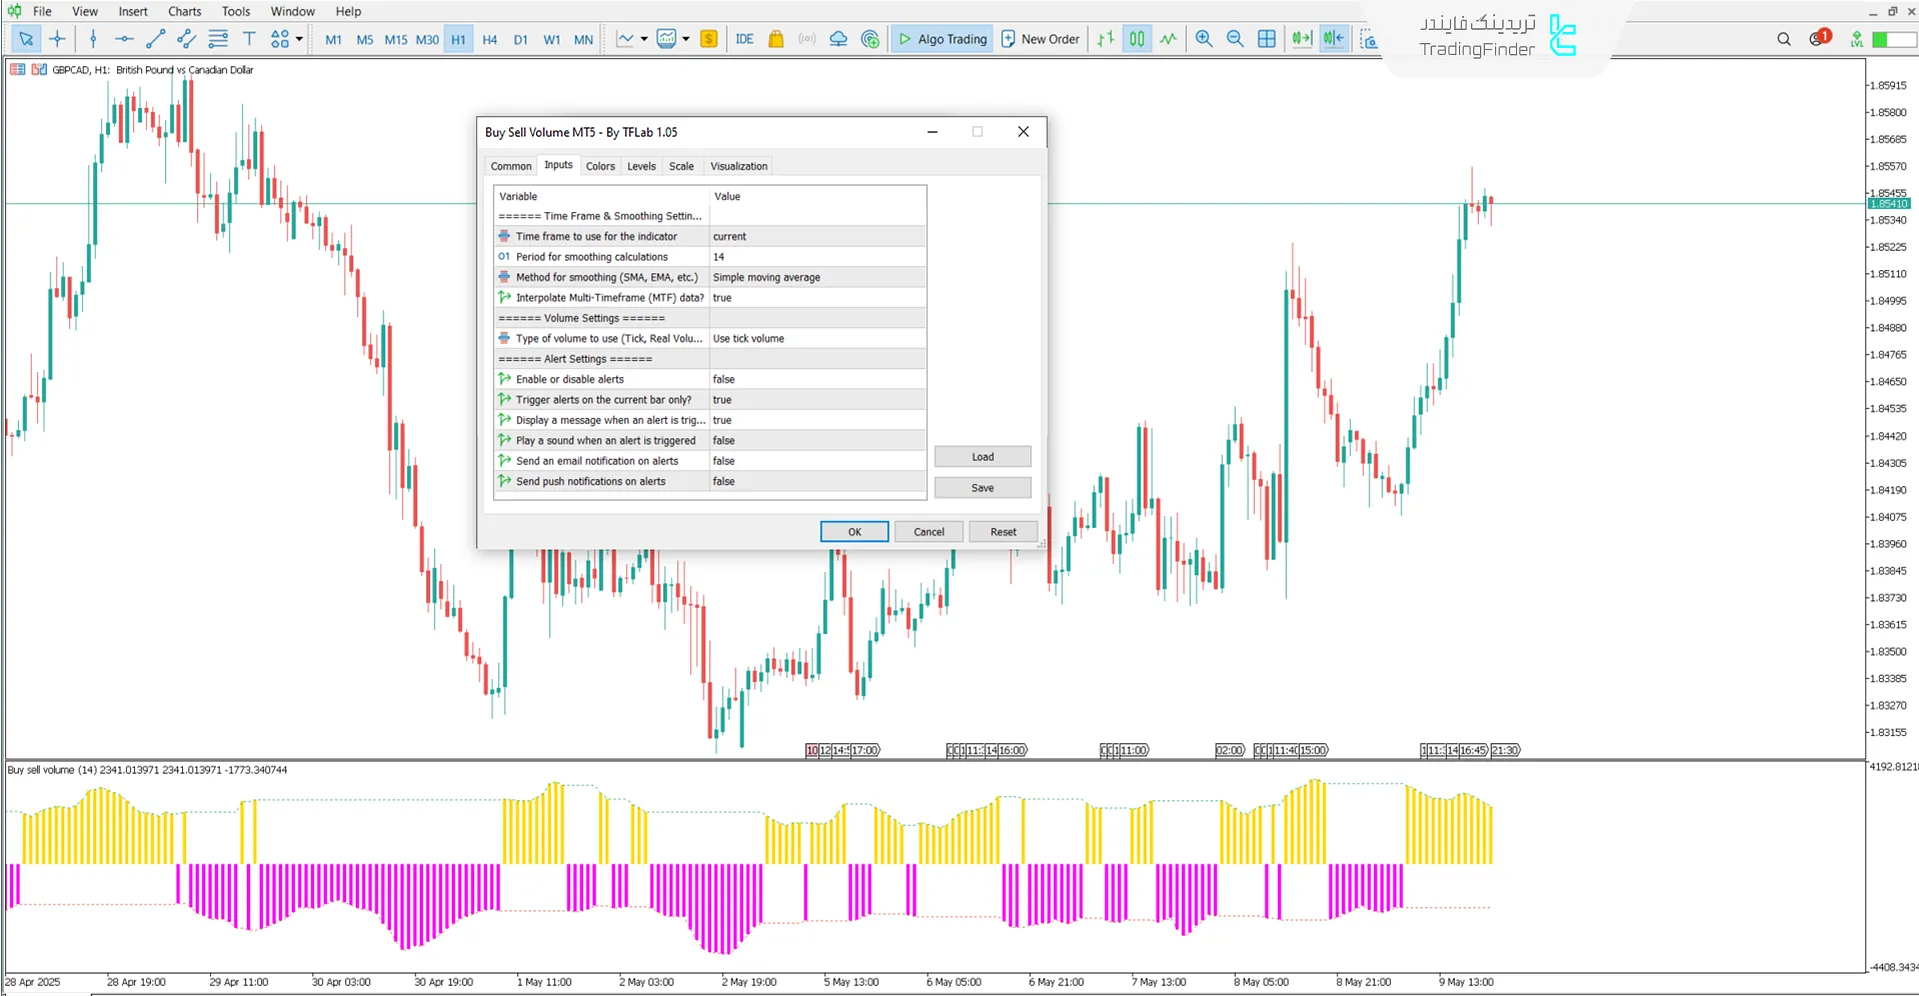Open the Market via shopping bag icon
Screen dimensions: 1919x996
pyautogui.click(x=776, y=39)
